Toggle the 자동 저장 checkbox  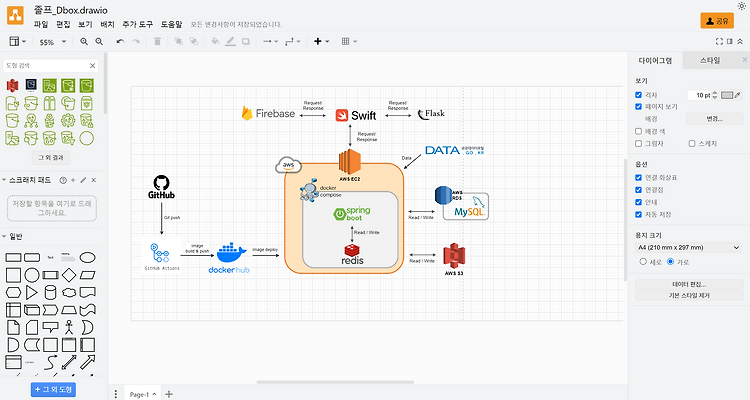[x=638, y=214]
